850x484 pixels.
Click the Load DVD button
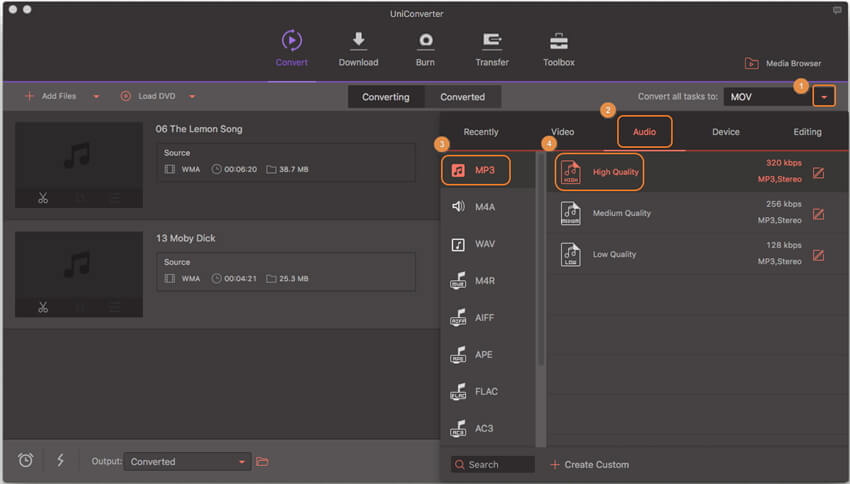pos(147,96)
